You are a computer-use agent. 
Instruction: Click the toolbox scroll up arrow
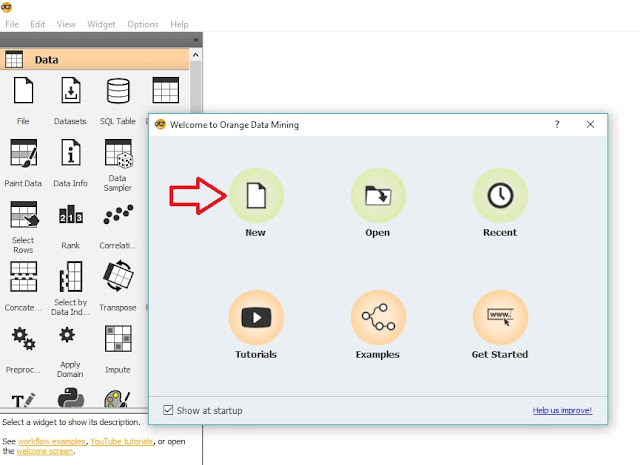click(196, 55)
